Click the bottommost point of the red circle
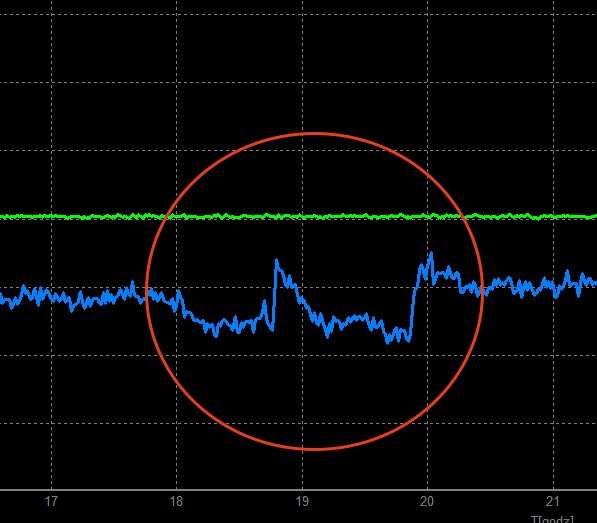The height and width of the screenshot is (523, 597). (x=313, y=450)
